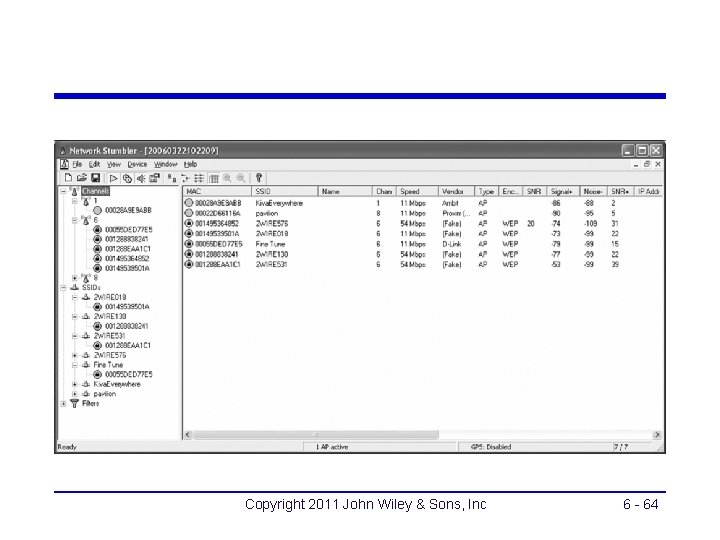
Task: Collapse the SSIDs tree node
Action: point(63,287)
